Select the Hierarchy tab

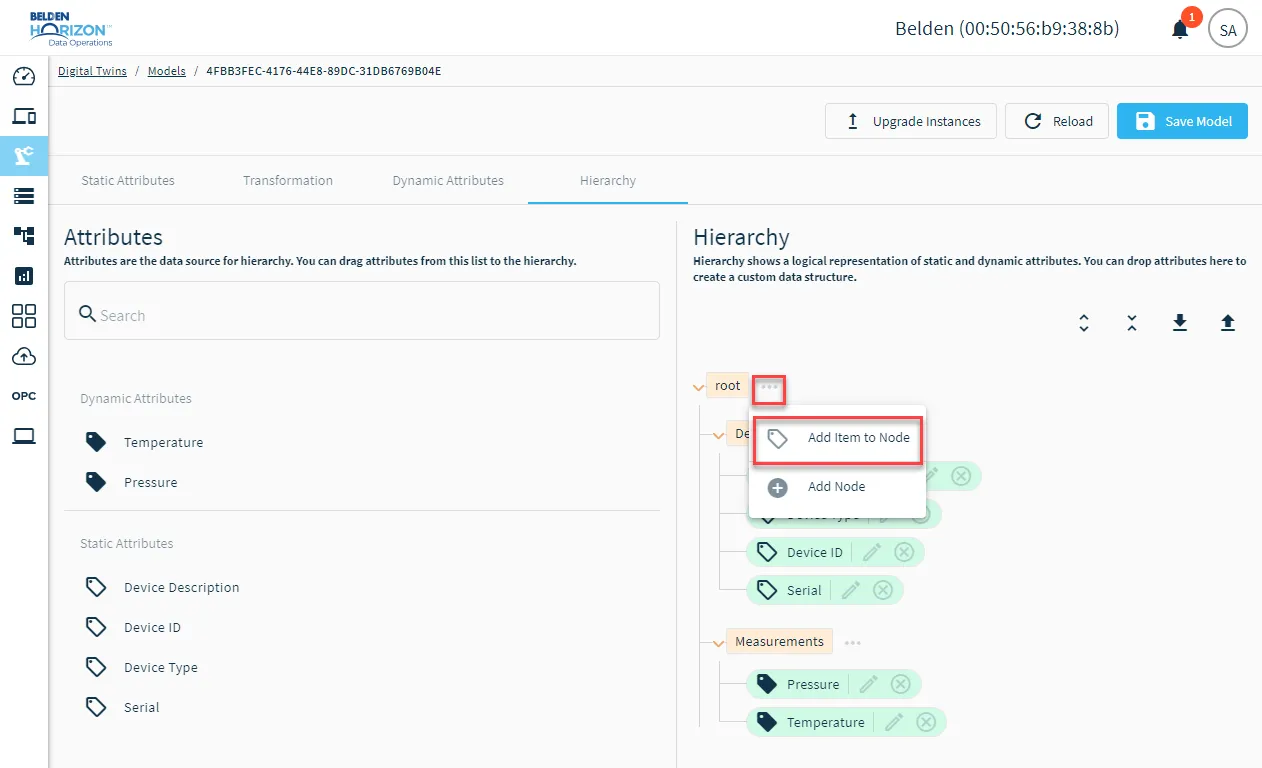(x=608, y=181)
